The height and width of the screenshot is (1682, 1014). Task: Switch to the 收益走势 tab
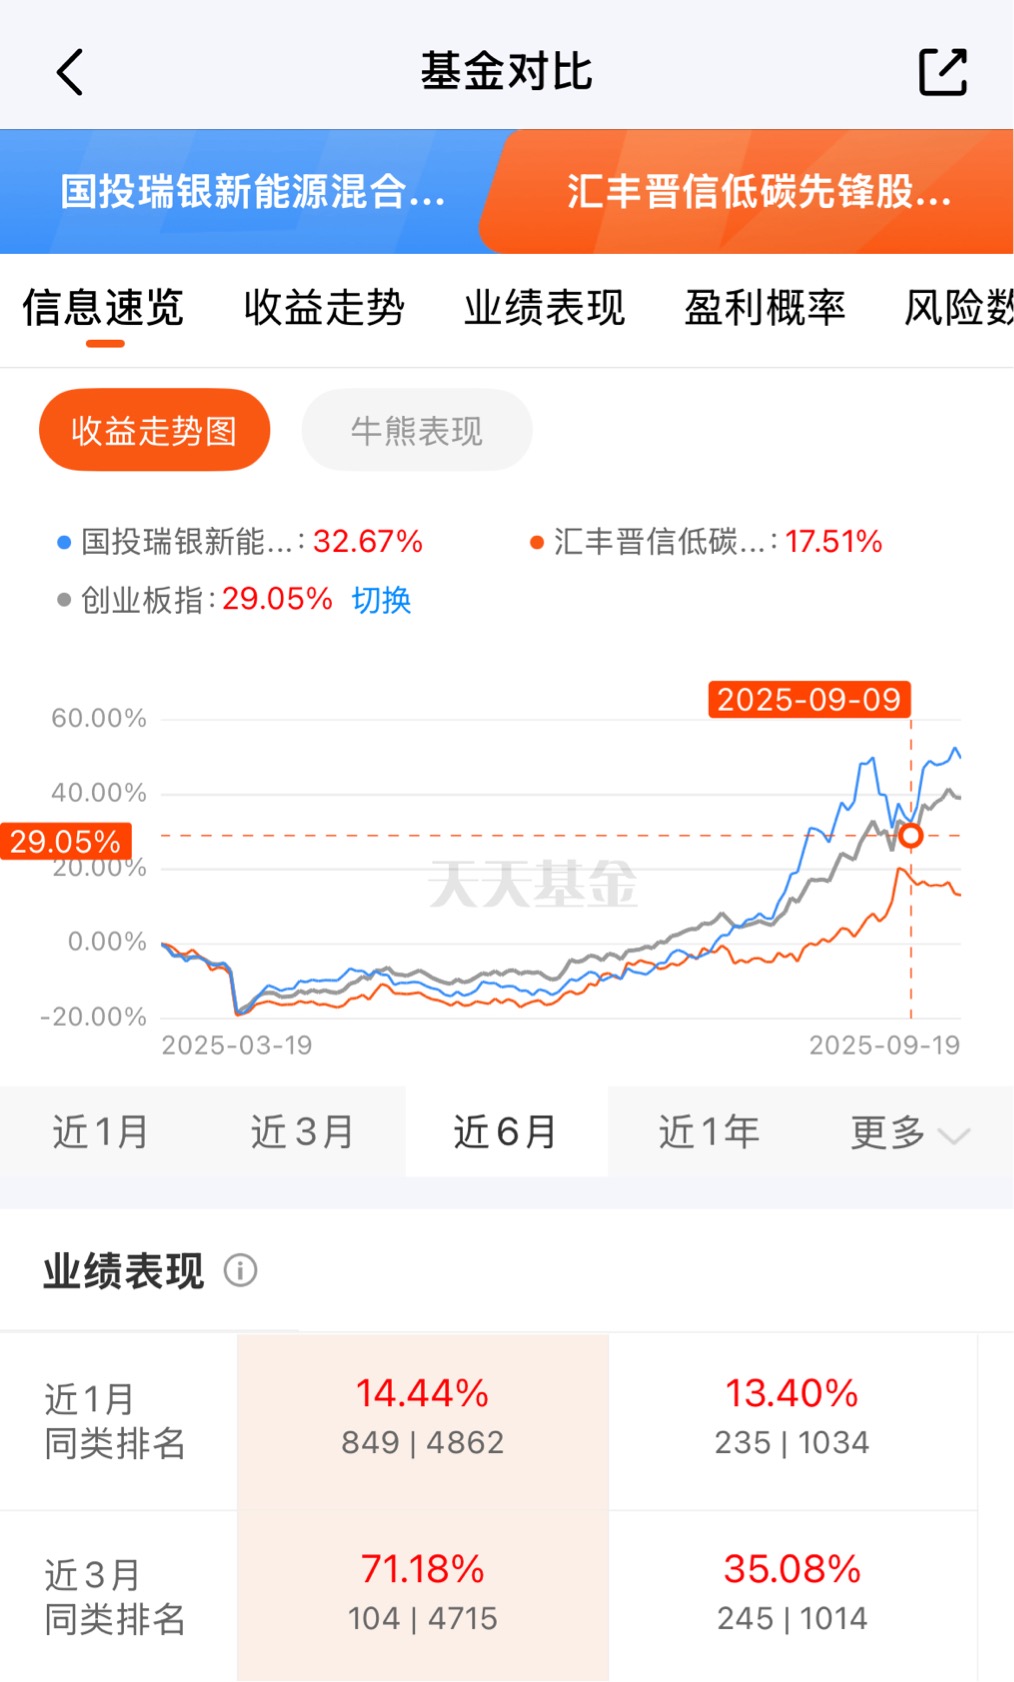(x=324, y=307)
